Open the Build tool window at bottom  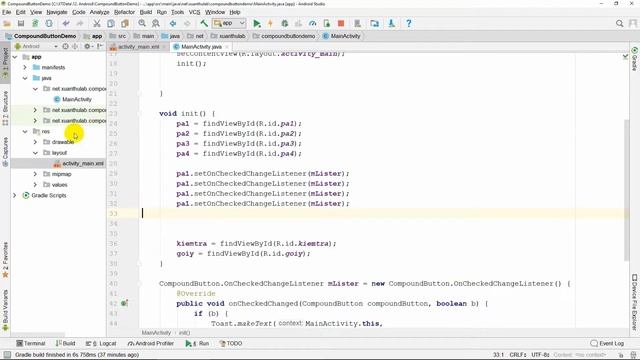[65, 343]
